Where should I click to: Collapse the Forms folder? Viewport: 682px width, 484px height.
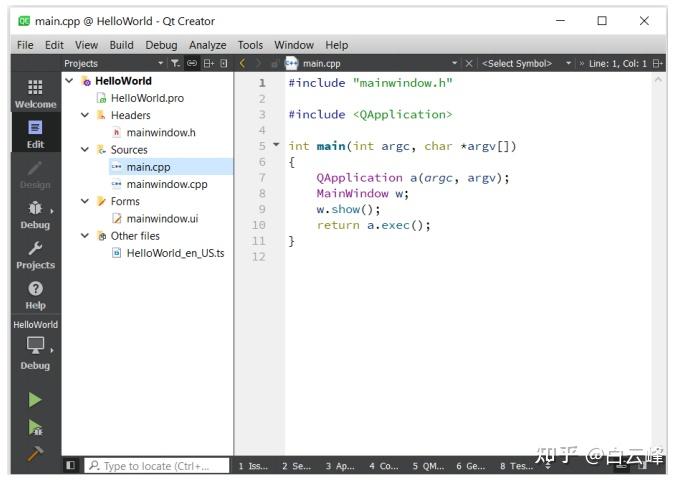click(x=85, y=201)
